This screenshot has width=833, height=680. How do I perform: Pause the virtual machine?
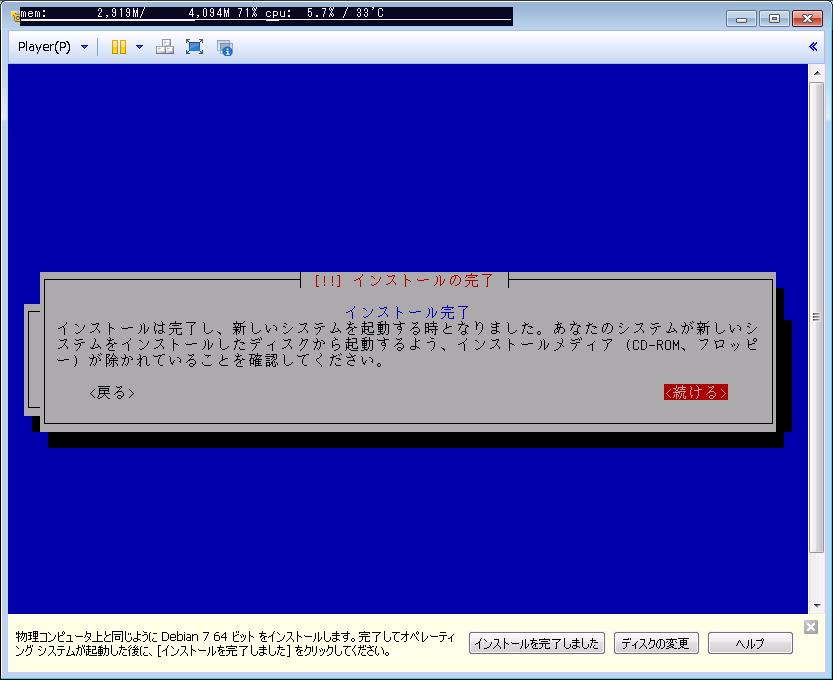point(118,47)
